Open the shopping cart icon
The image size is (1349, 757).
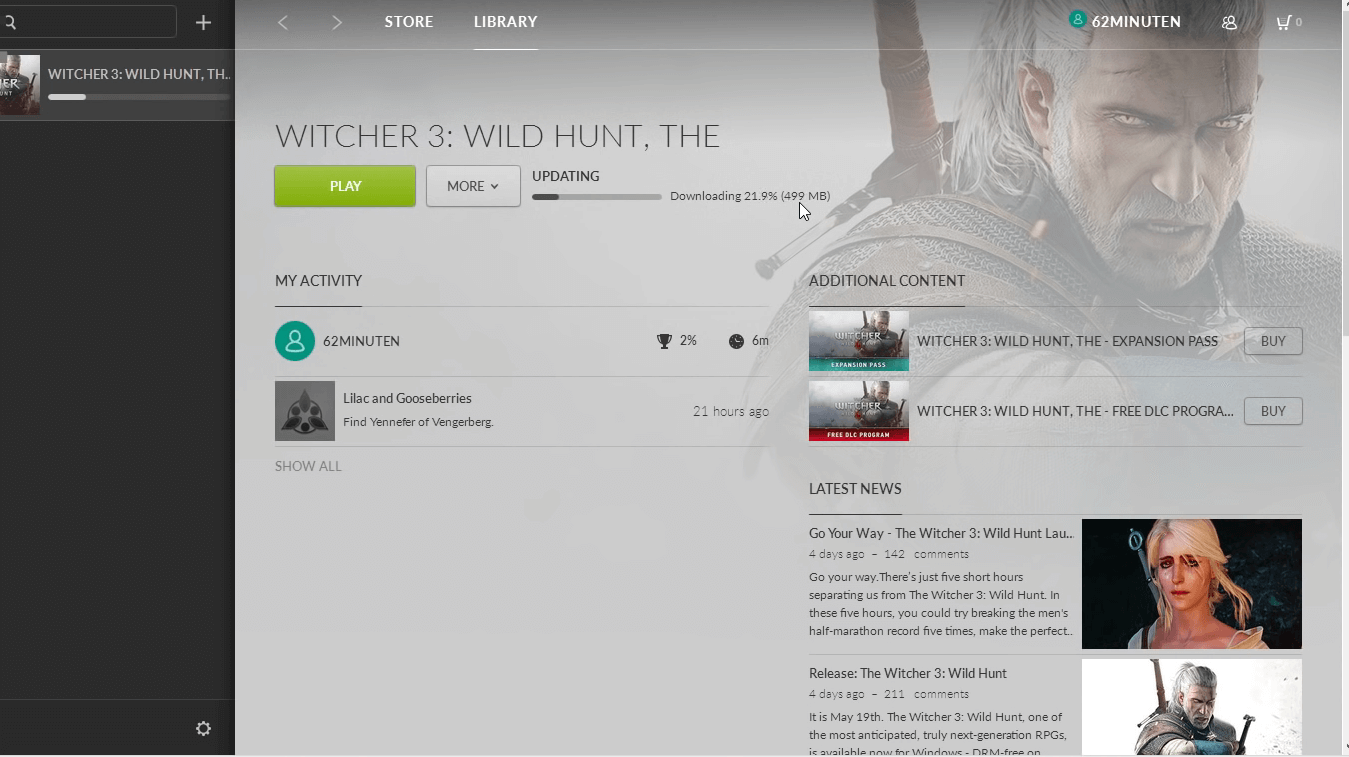1283,22
